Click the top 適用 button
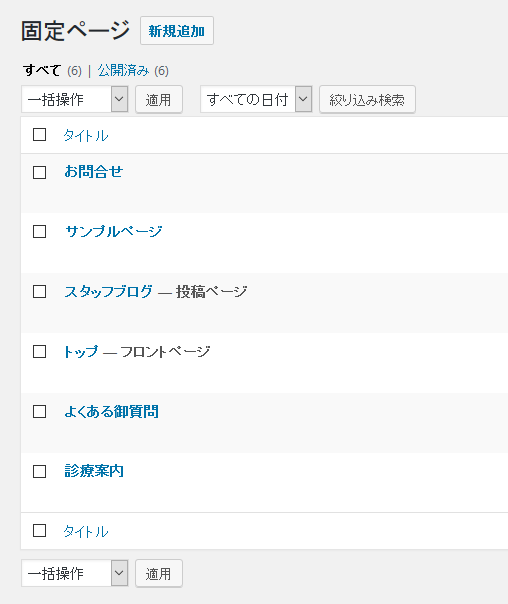This screenshot has width=508, height=604. click(159, 100)
